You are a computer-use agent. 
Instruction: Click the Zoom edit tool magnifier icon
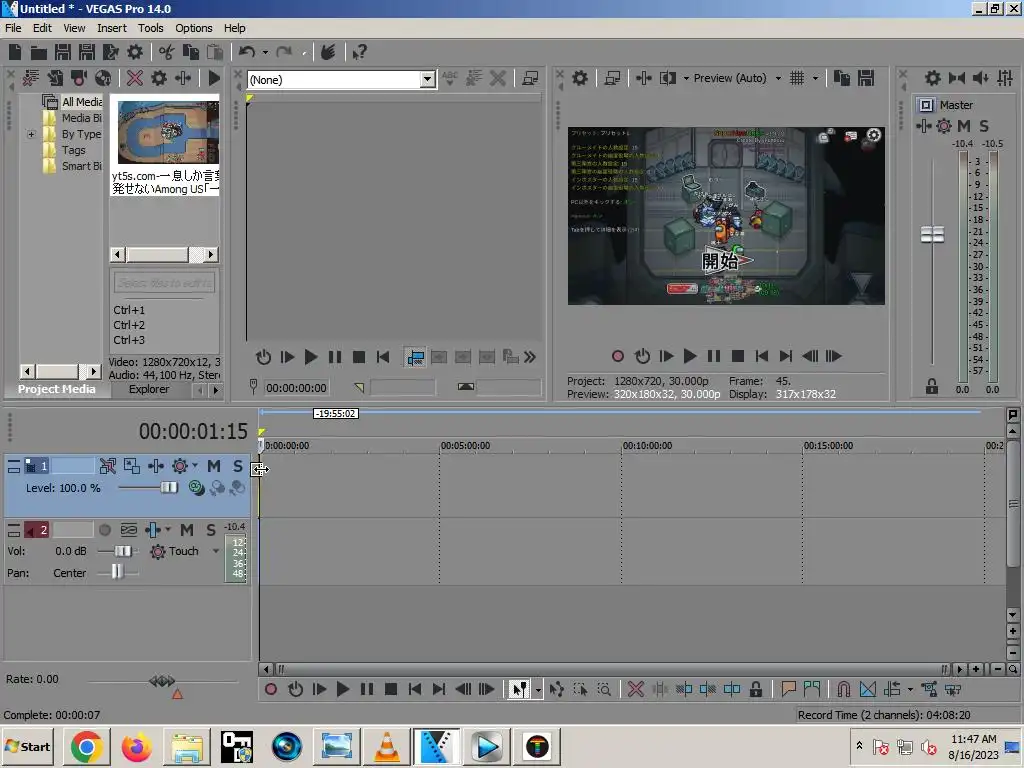604,689
